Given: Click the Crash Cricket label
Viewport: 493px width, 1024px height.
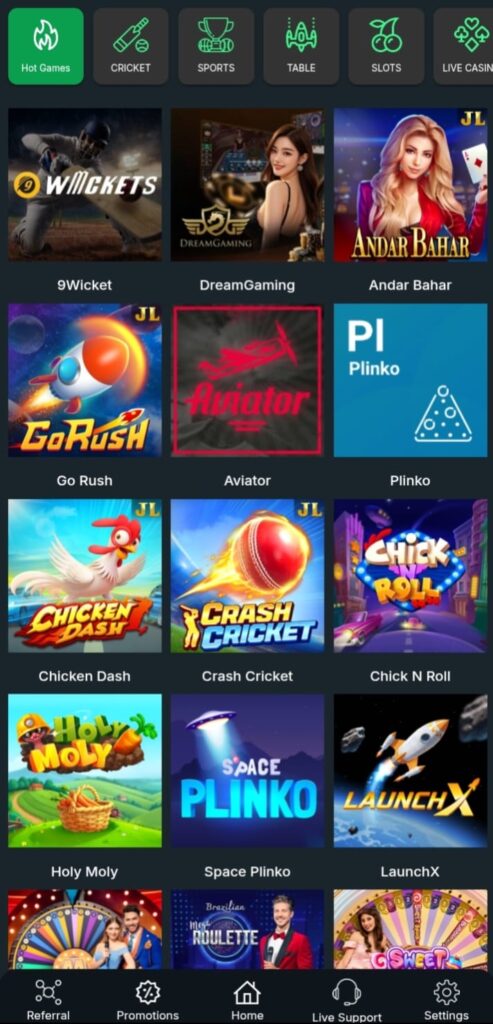Looking at the screenshot, I should (x=247, y=676).
